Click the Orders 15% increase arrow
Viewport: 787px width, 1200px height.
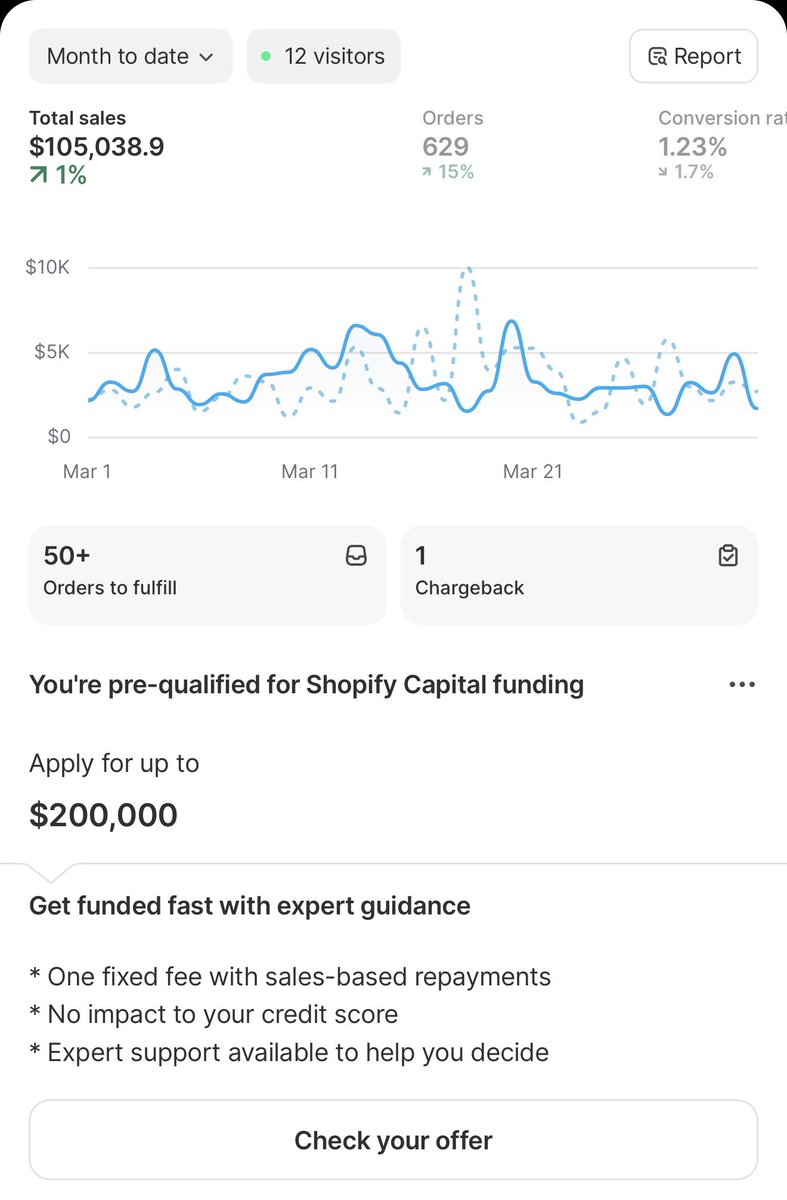[x=427, y=172]
